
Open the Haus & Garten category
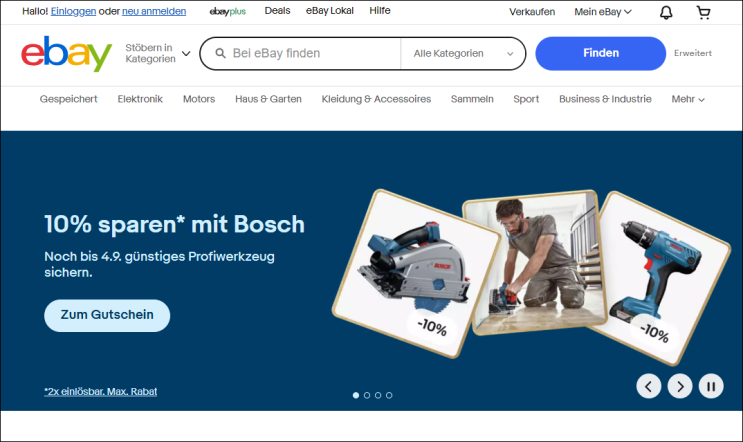pos(268,99)
